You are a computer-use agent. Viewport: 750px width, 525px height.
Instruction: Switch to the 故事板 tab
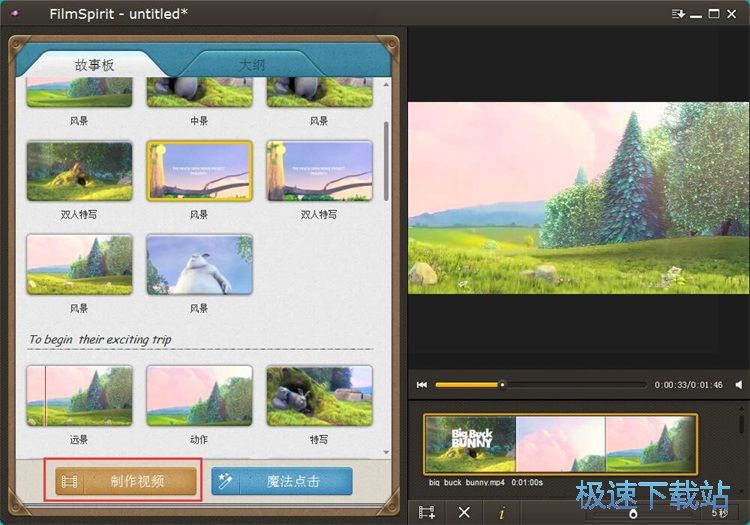coord(94,65)
